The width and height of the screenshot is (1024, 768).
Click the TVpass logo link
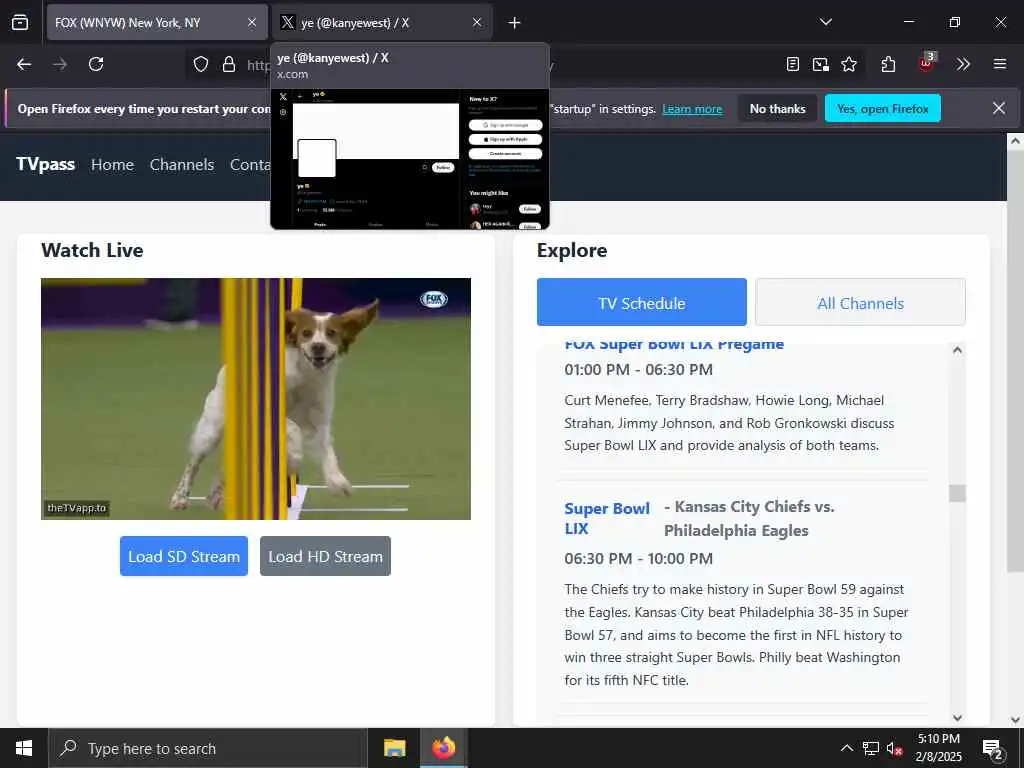(46, 164)
